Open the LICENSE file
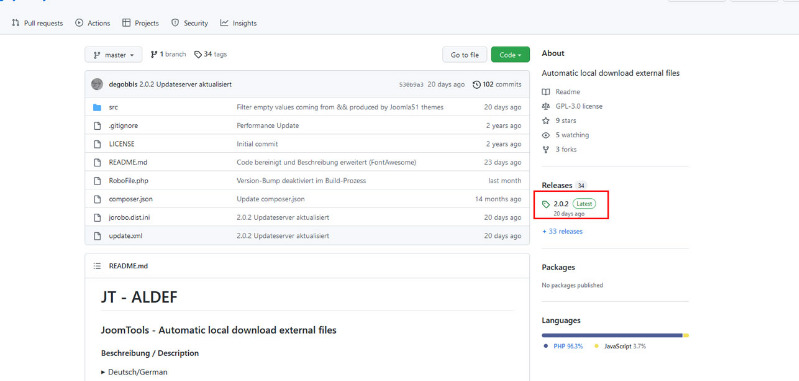This screenshot has height=381, width=799. coord(122,144)
